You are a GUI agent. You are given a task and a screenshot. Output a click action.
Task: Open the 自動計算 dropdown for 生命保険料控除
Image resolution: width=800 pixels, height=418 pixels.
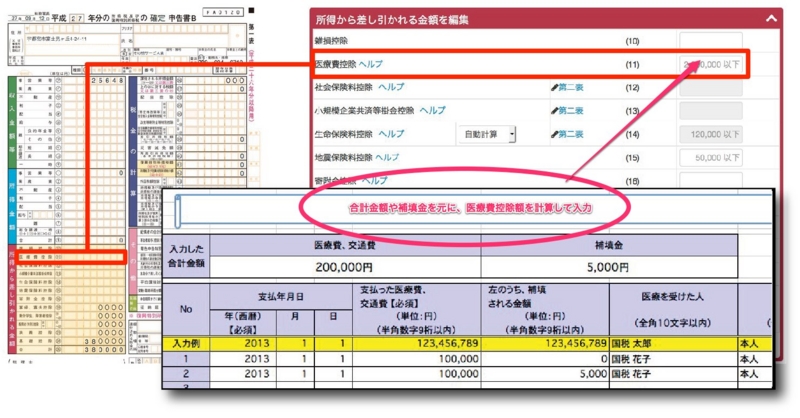point(488,134)
